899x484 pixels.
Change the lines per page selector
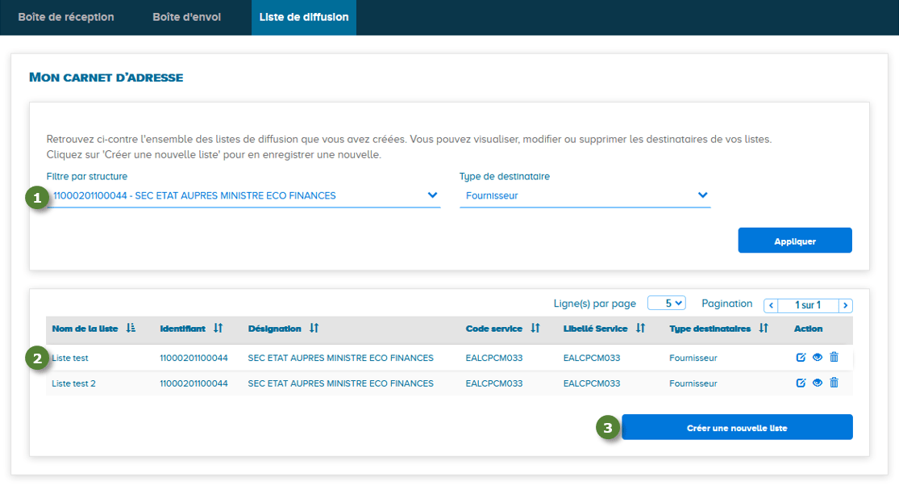[666, 303]
